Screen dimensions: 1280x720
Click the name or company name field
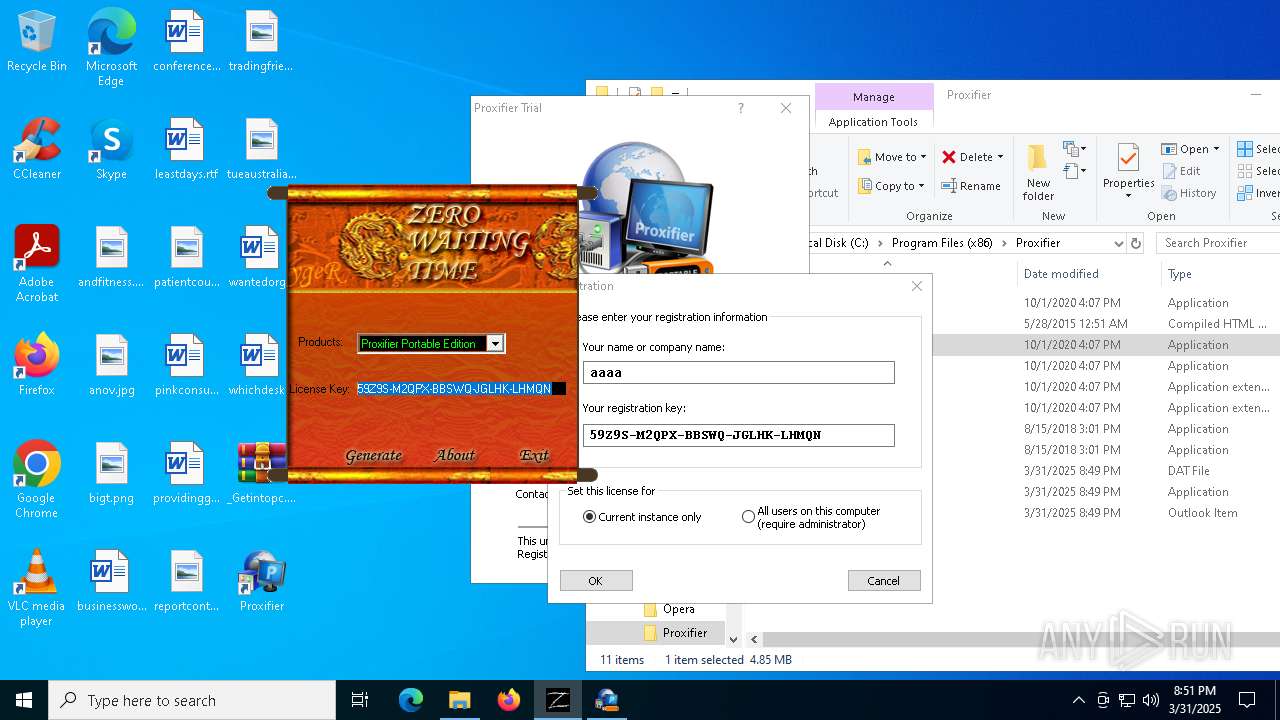tap(738, 373)
